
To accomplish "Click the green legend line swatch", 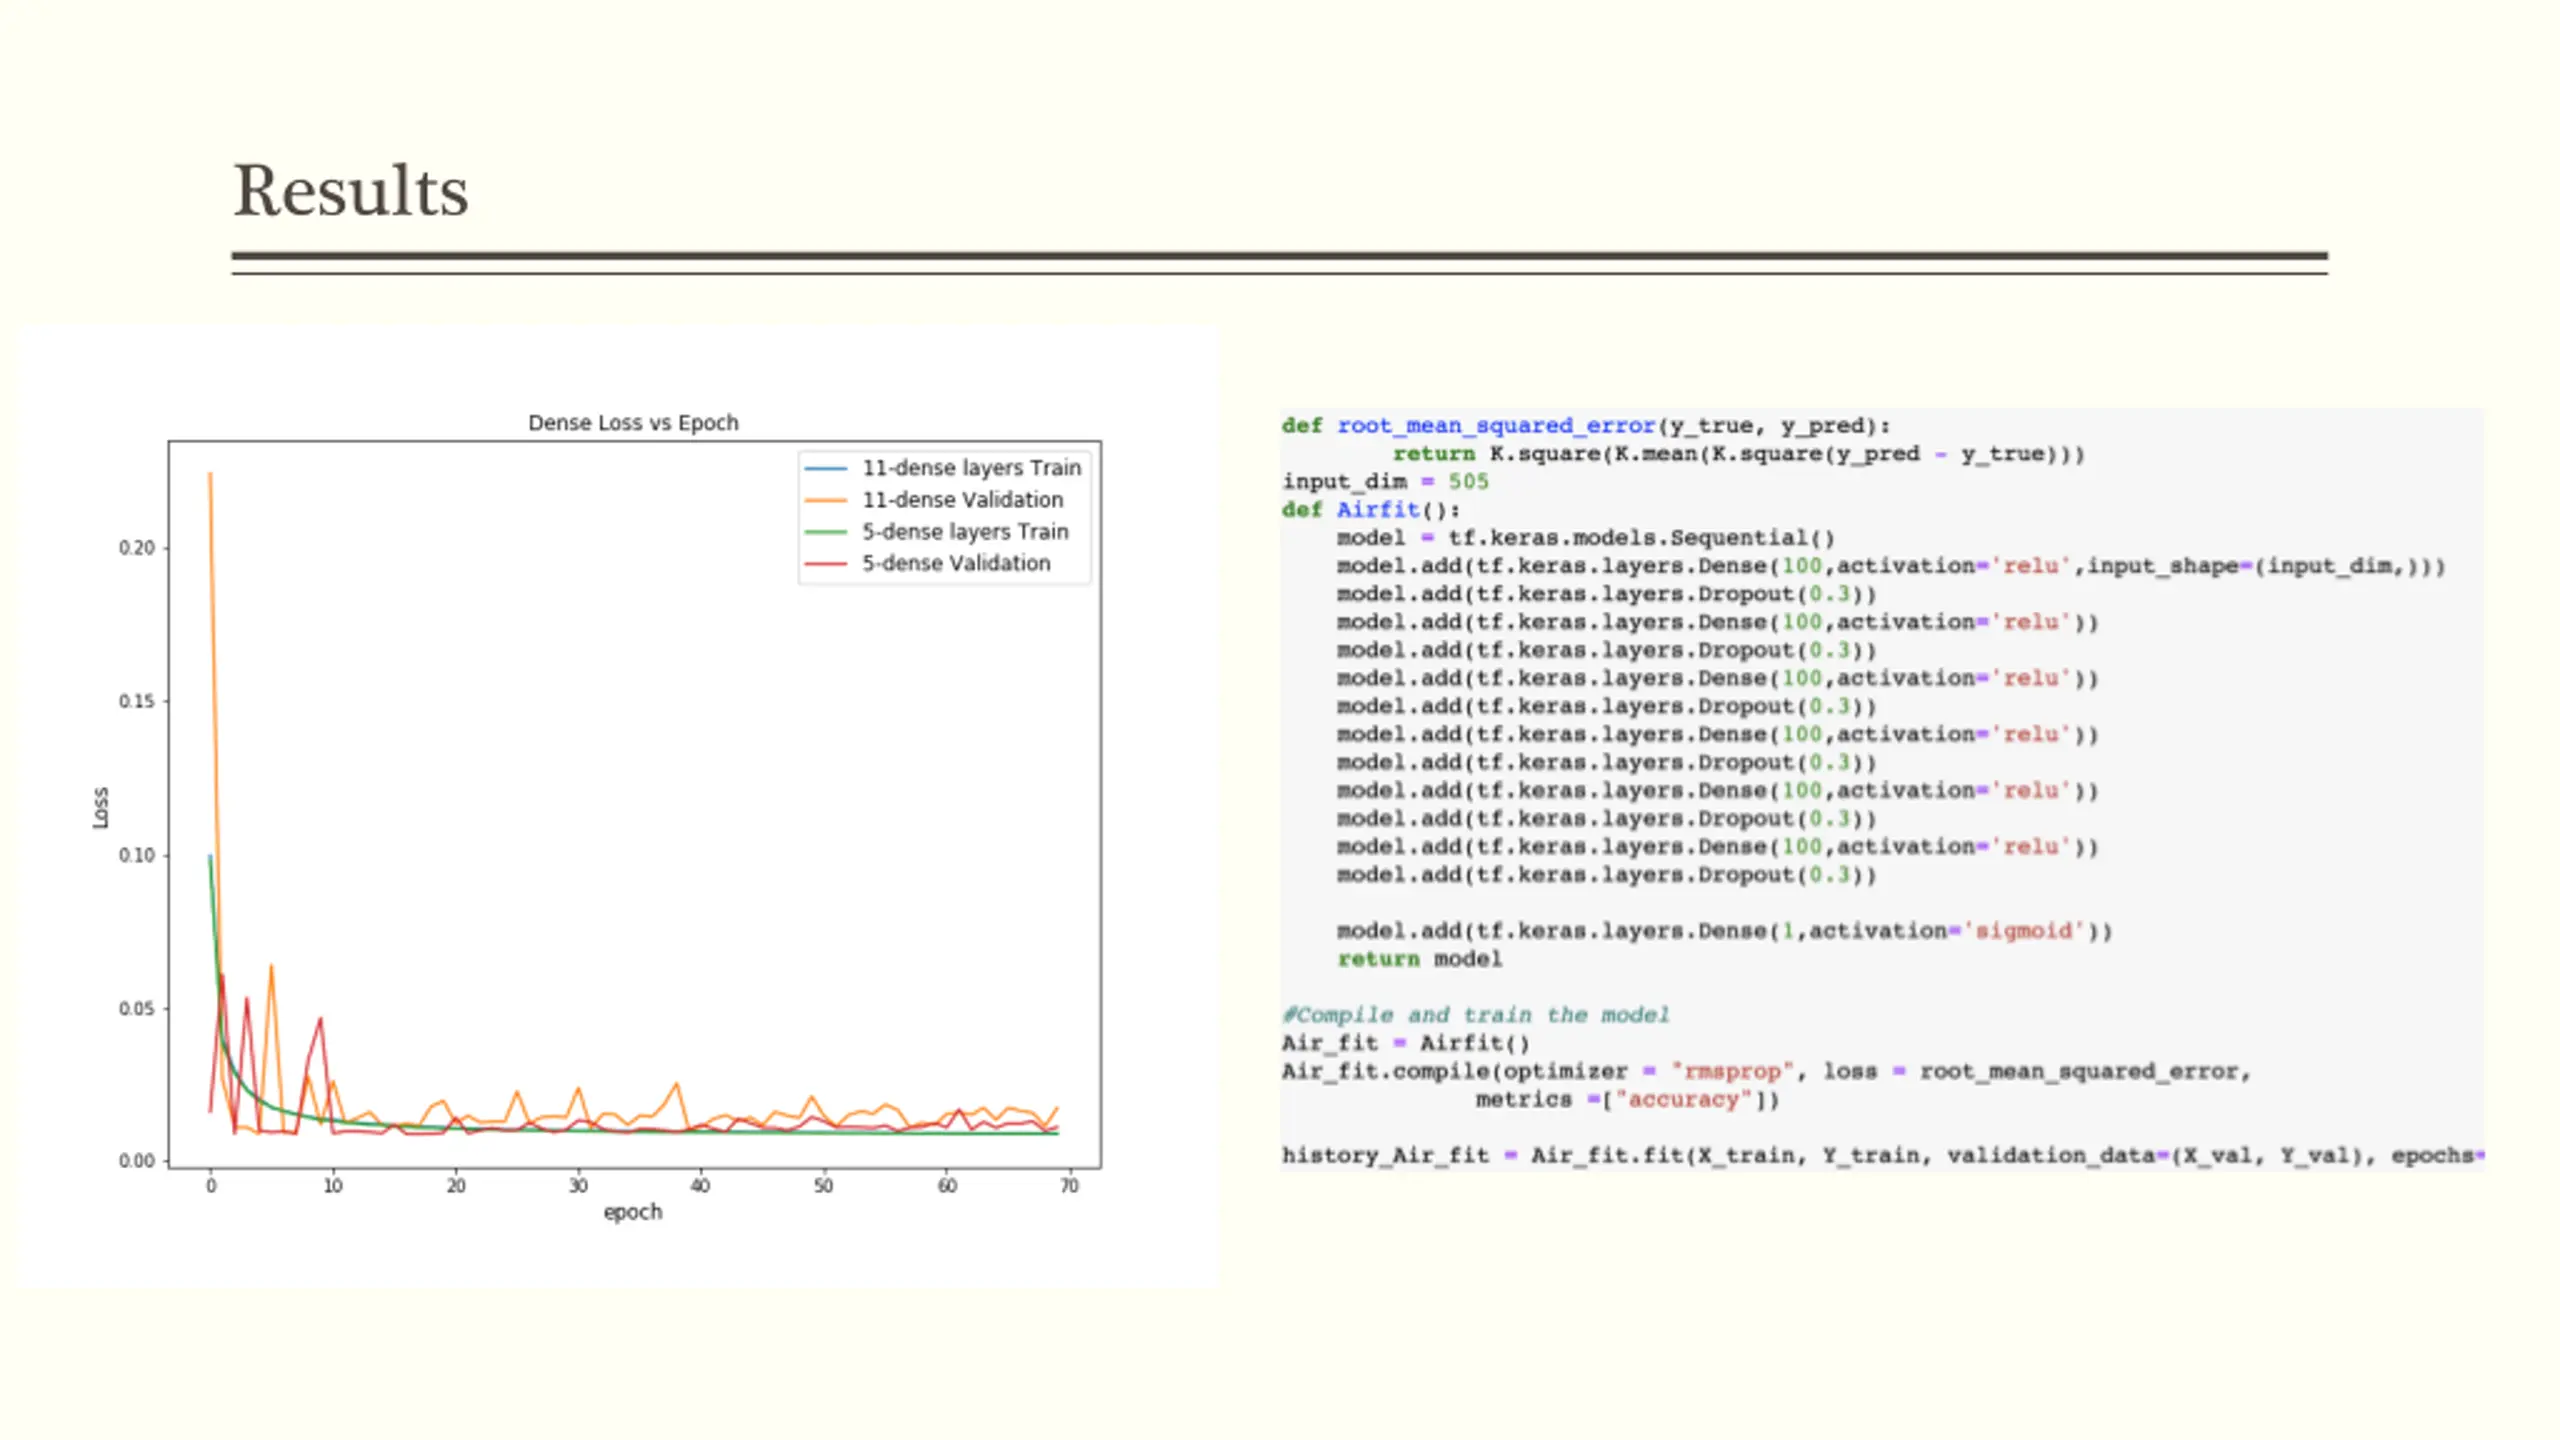I will coord(826,532).
